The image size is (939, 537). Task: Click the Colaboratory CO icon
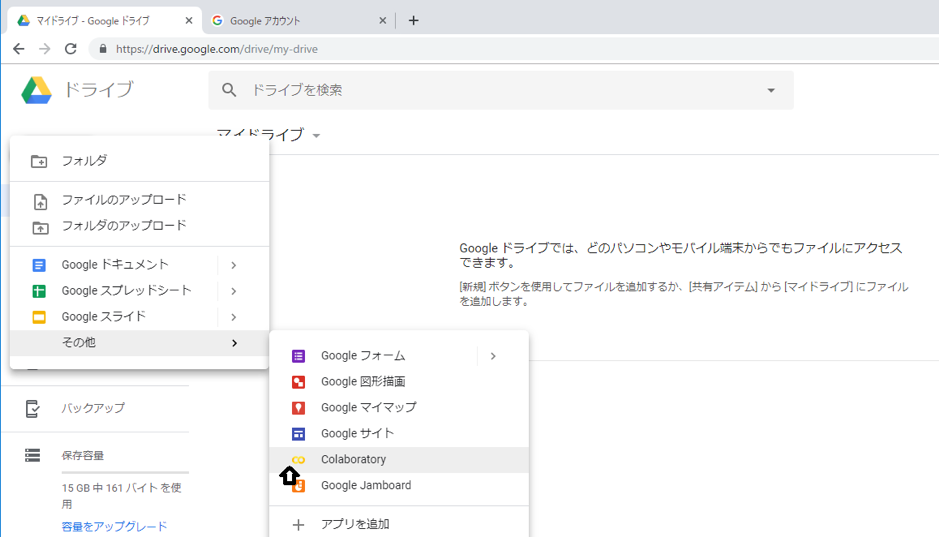[298, 460]
